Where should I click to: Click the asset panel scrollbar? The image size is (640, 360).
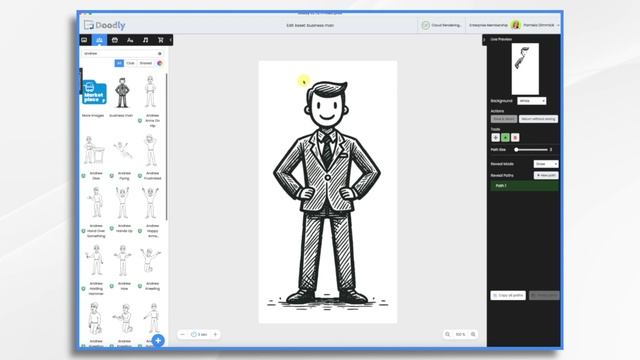(x=167, y=147)
